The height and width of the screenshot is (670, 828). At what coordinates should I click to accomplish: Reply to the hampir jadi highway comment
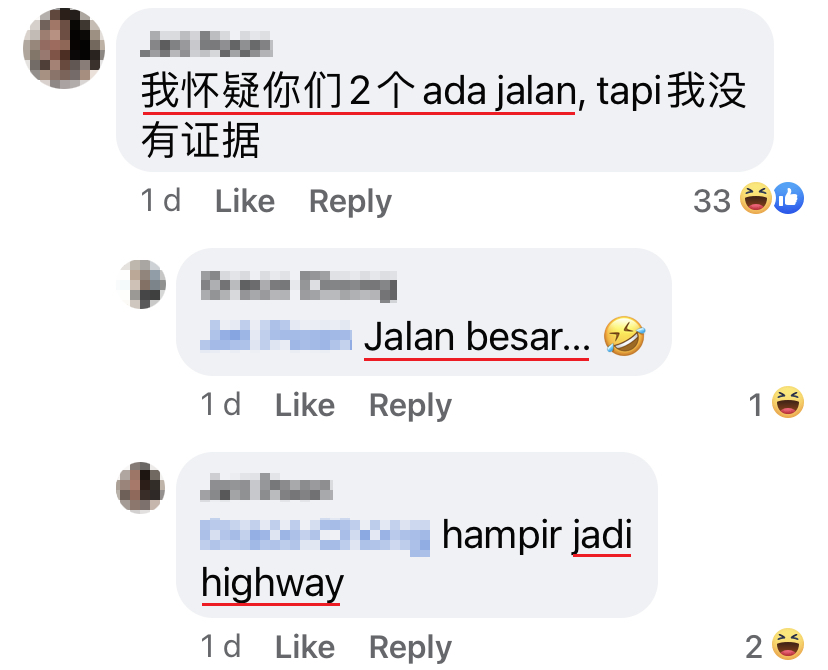[410, 647]
